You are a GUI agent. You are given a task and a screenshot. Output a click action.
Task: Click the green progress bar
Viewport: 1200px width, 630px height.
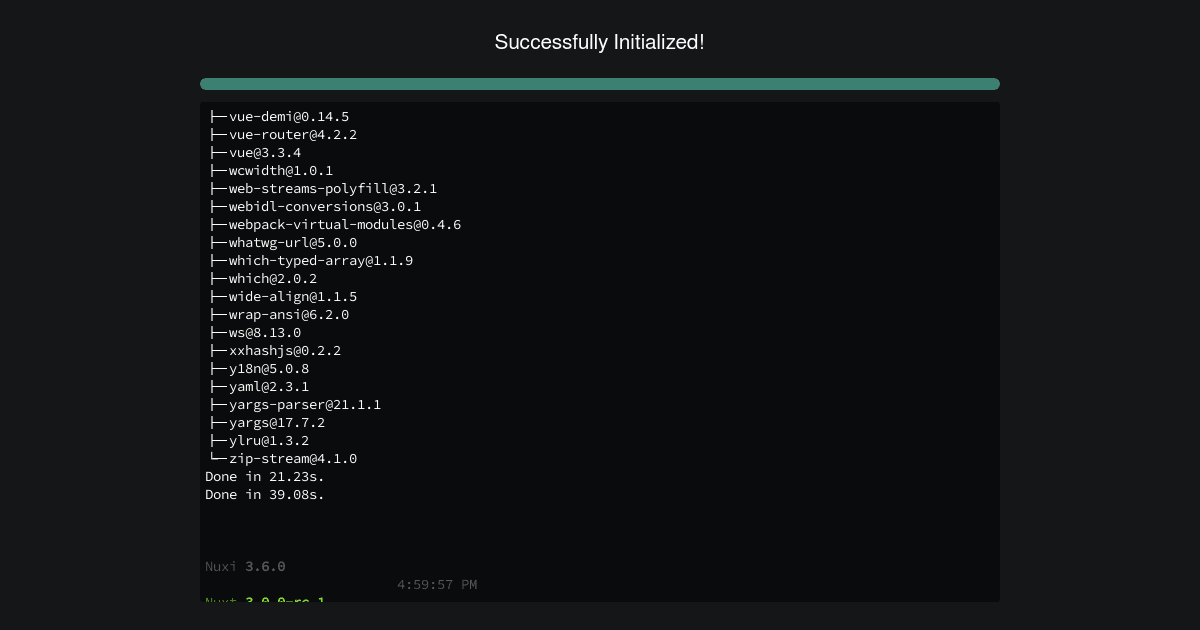pyautogui.click(x=600, y=84)
